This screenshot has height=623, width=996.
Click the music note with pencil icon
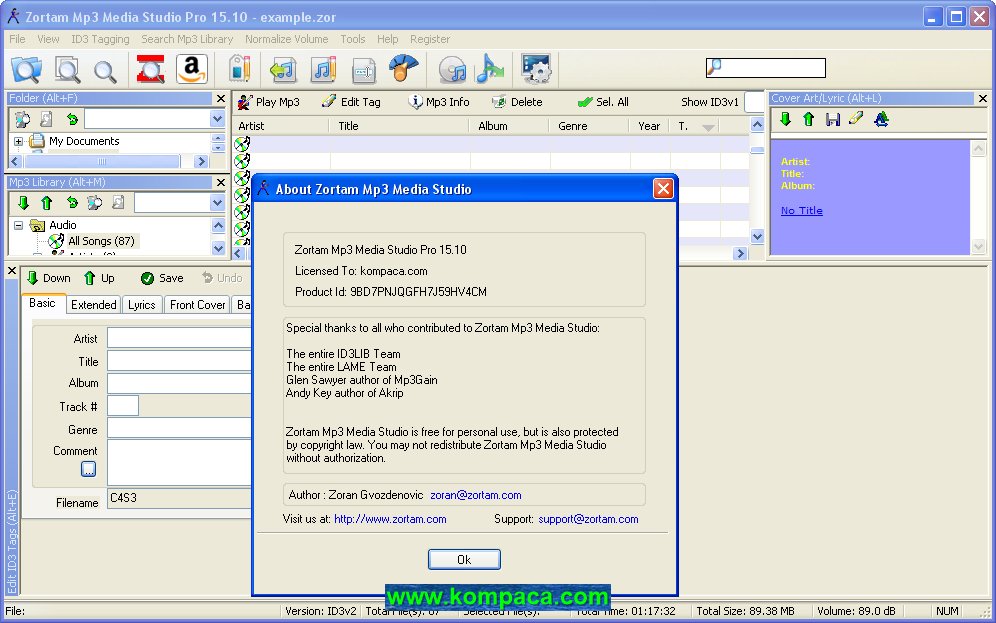tap(323, 69)
